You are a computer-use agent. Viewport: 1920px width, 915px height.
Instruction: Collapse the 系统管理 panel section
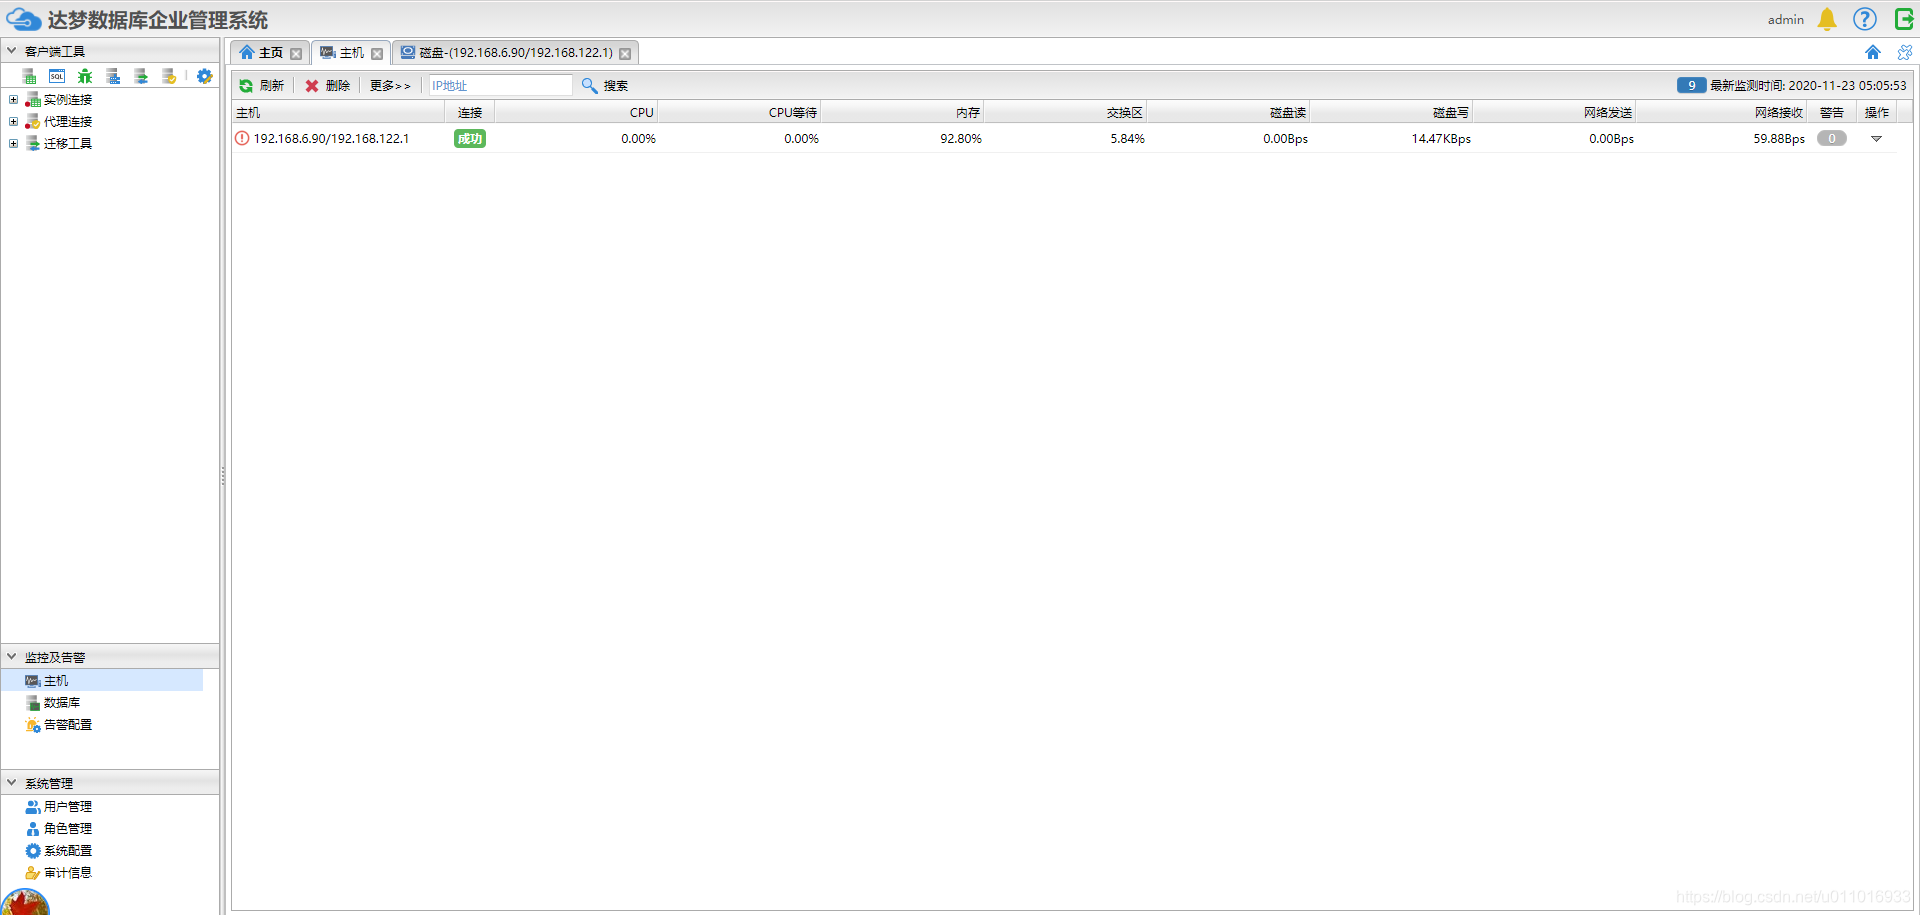point(12,782)
